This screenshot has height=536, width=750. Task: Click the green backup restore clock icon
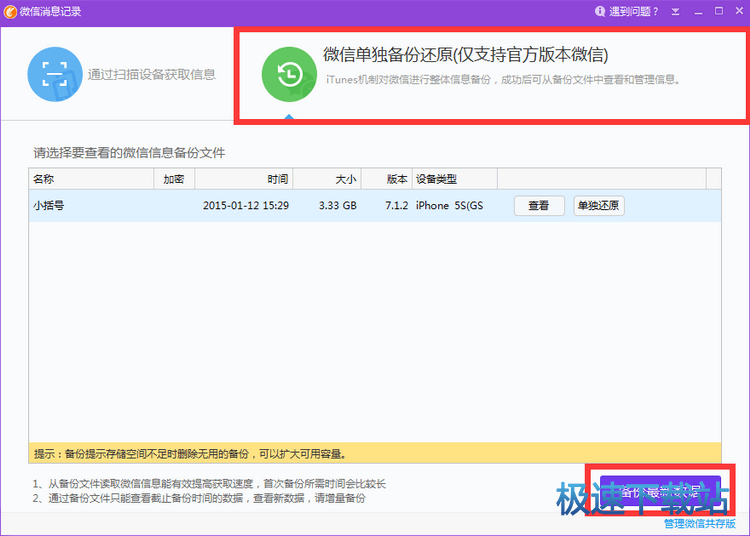tap(289, 74)
